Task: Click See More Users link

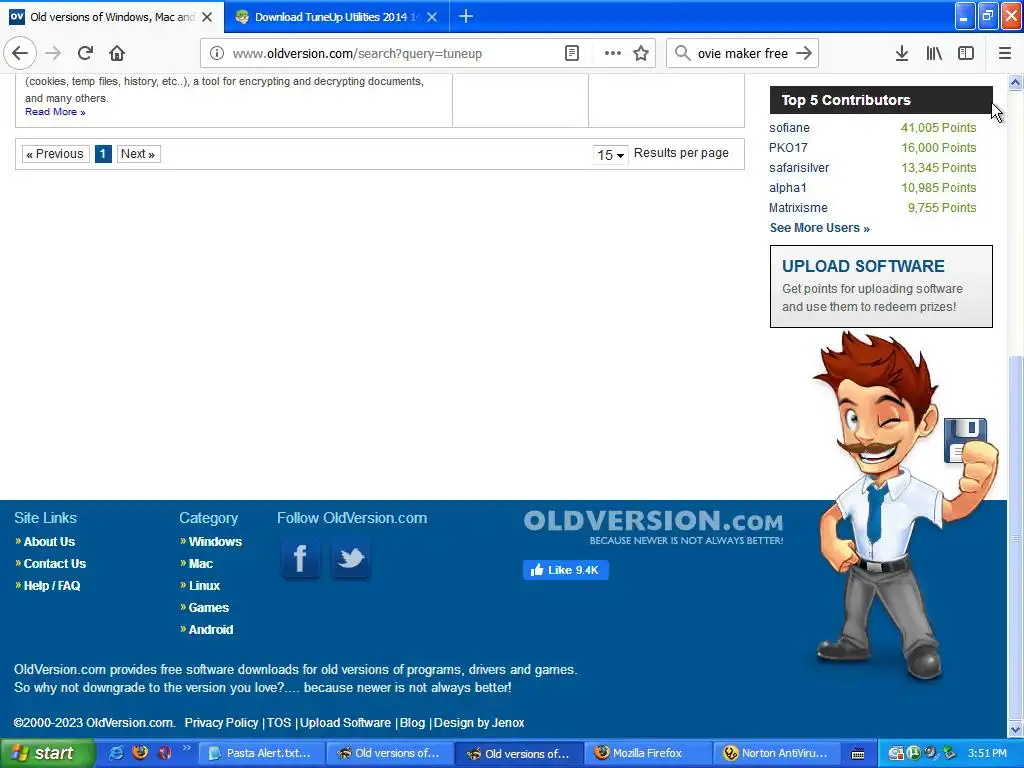Action: tap(820, 228)
